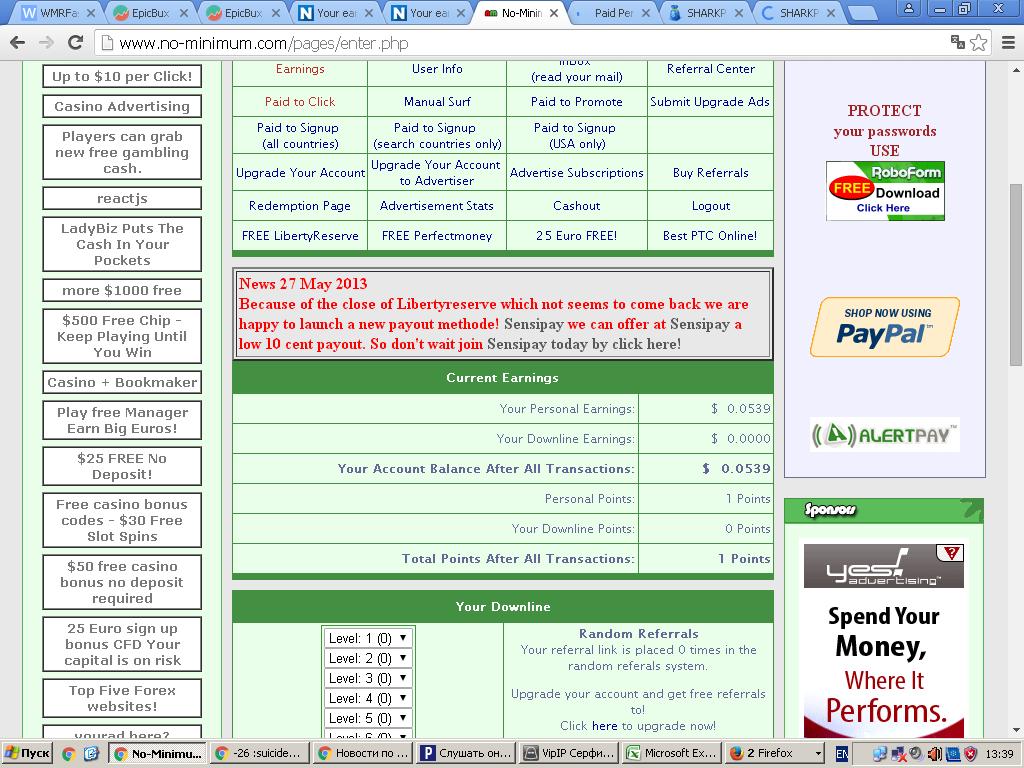The image size is (1024, 768).
Task: Open the Chrome menu hamburger icon
Action: [1008, 43]
